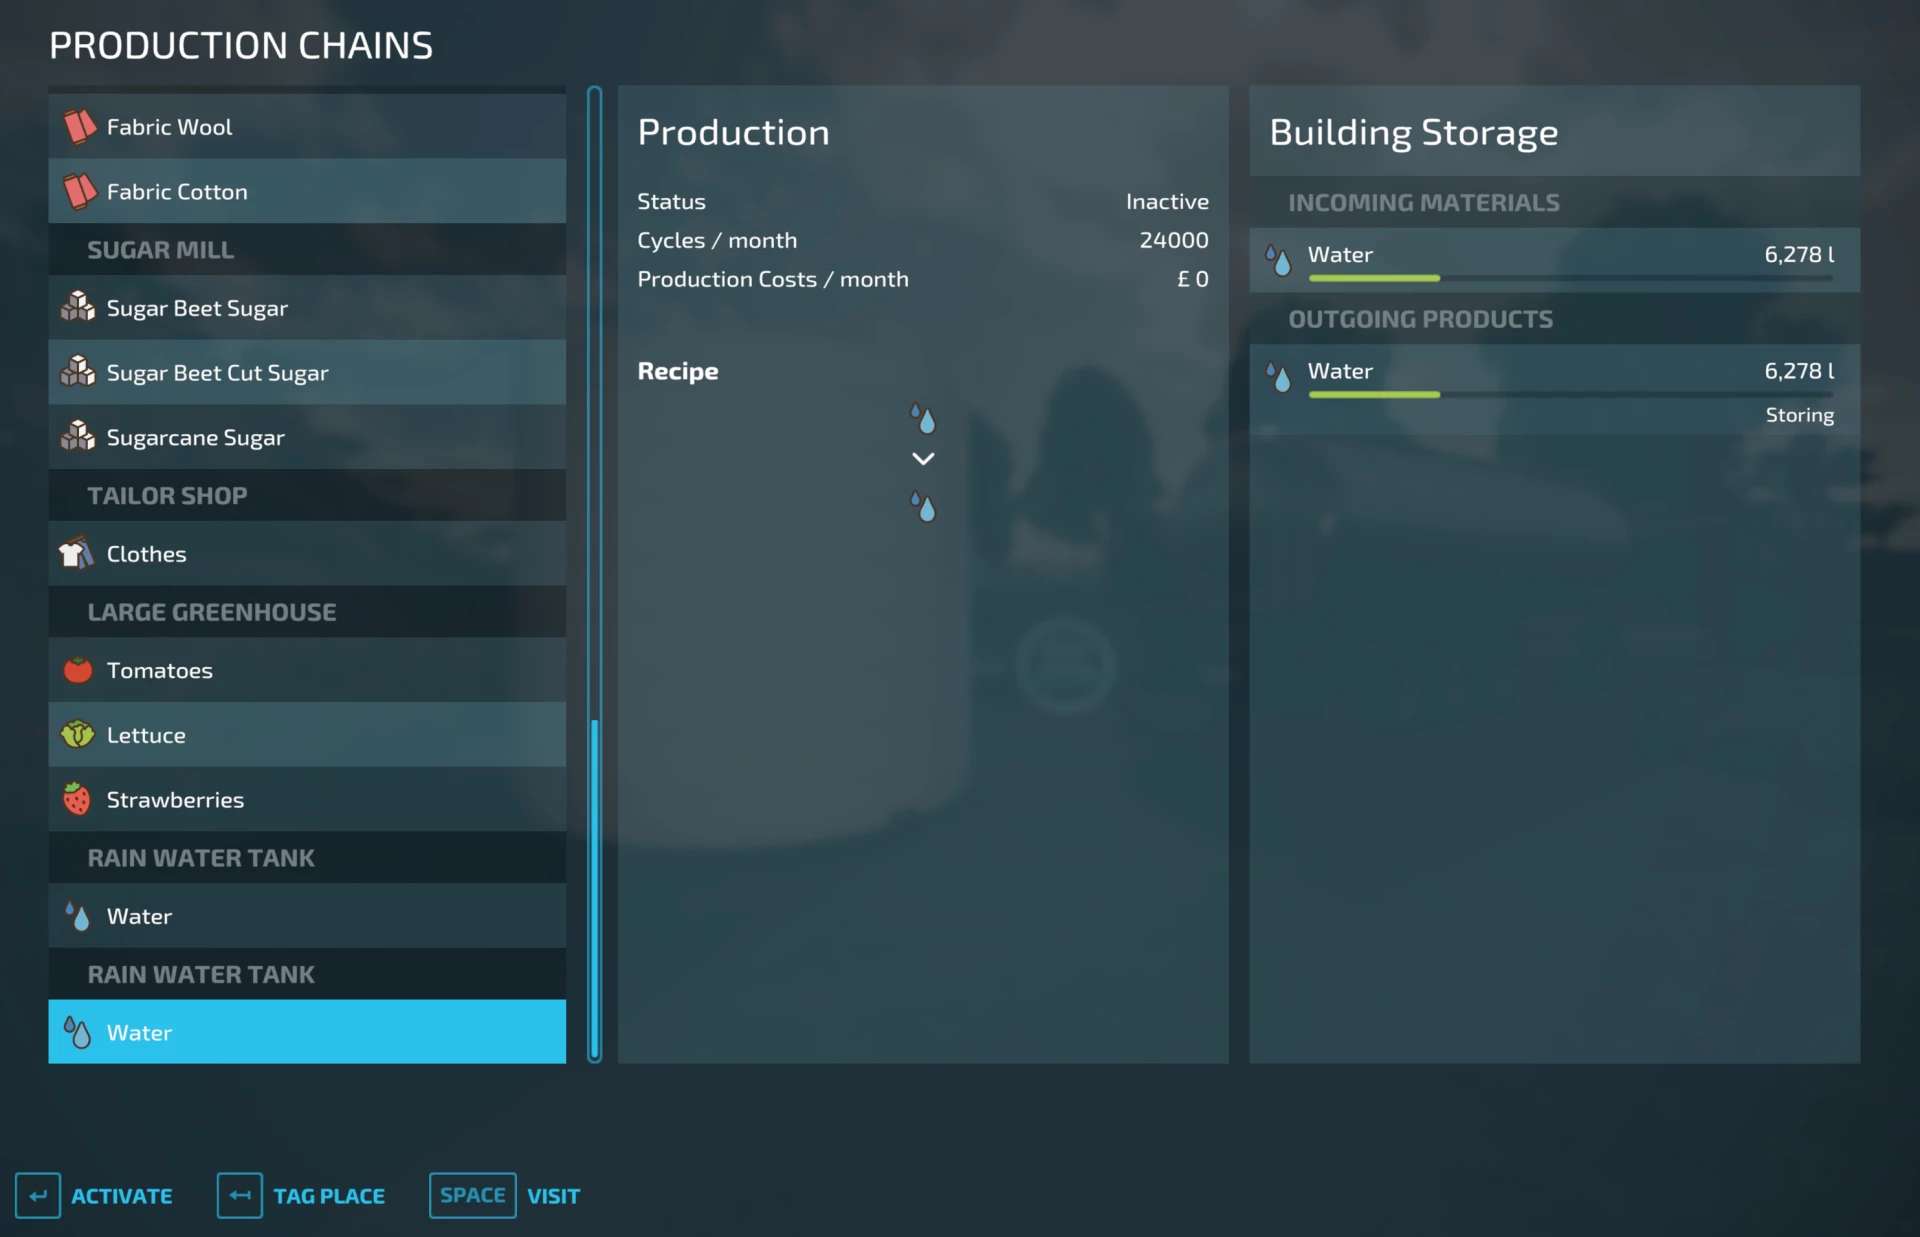Click the Lettuce icon in list
1920x1237 pixels.
click(x=78, y=735)
